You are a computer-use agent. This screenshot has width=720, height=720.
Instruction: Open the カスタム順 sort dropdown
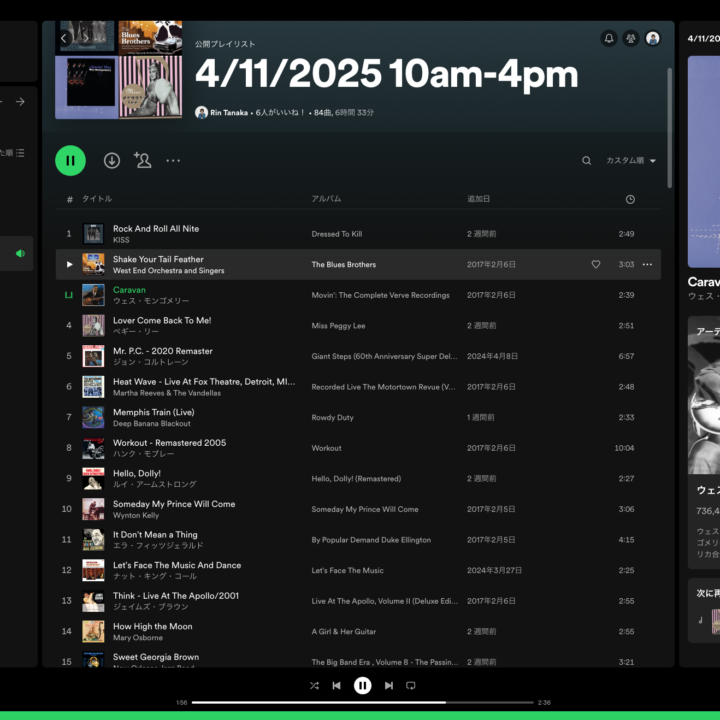pos(631,161)
